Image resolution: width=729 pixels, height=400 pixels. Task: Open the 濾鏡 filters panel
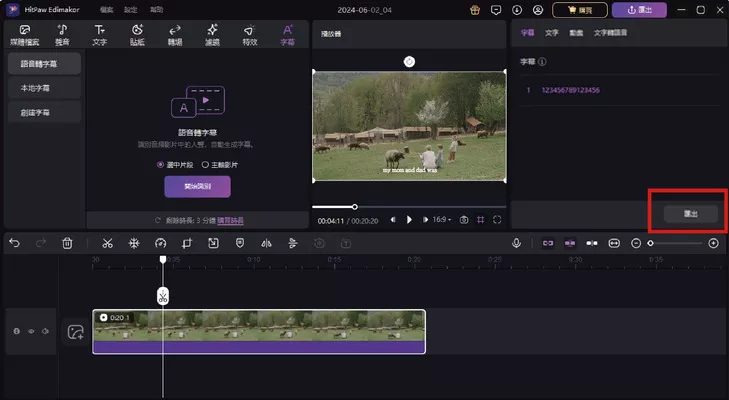[x=212, y=35]
